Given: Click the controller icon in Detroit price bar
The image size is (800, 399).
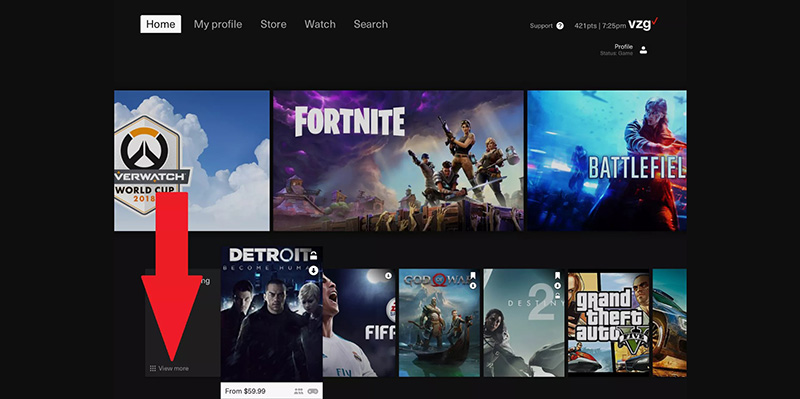Looking at the screenshot, I should (313, 391).
